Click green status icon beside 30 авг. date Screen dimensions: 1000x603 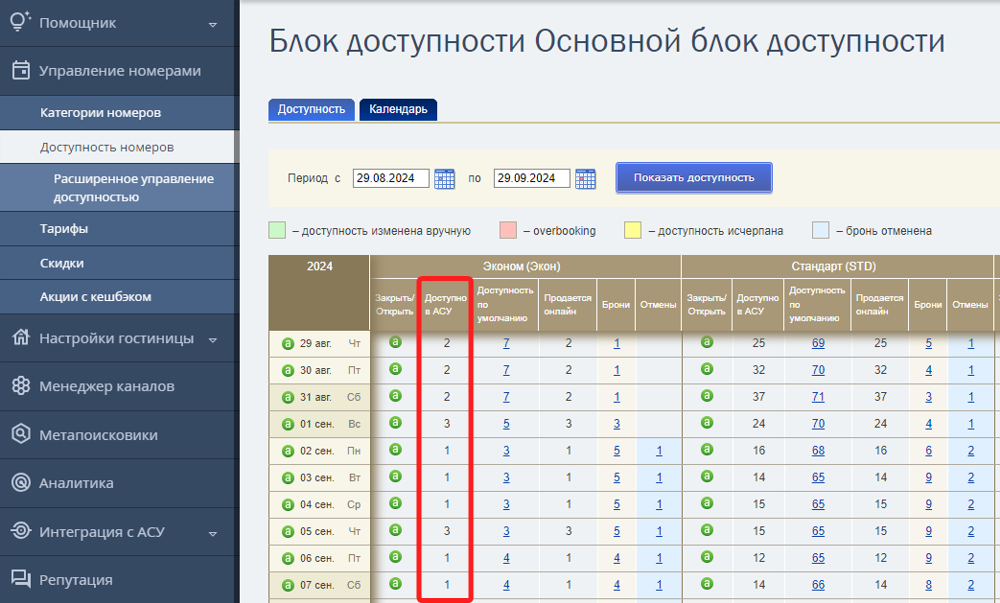point(288,370)
